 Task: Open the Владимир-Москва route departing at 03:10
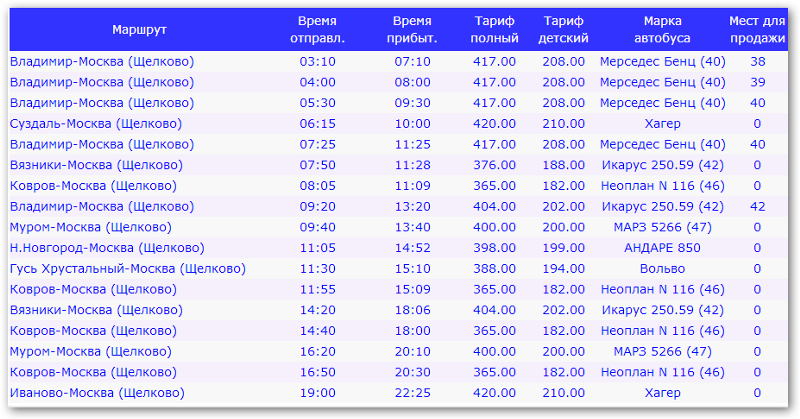pos(102,62)
